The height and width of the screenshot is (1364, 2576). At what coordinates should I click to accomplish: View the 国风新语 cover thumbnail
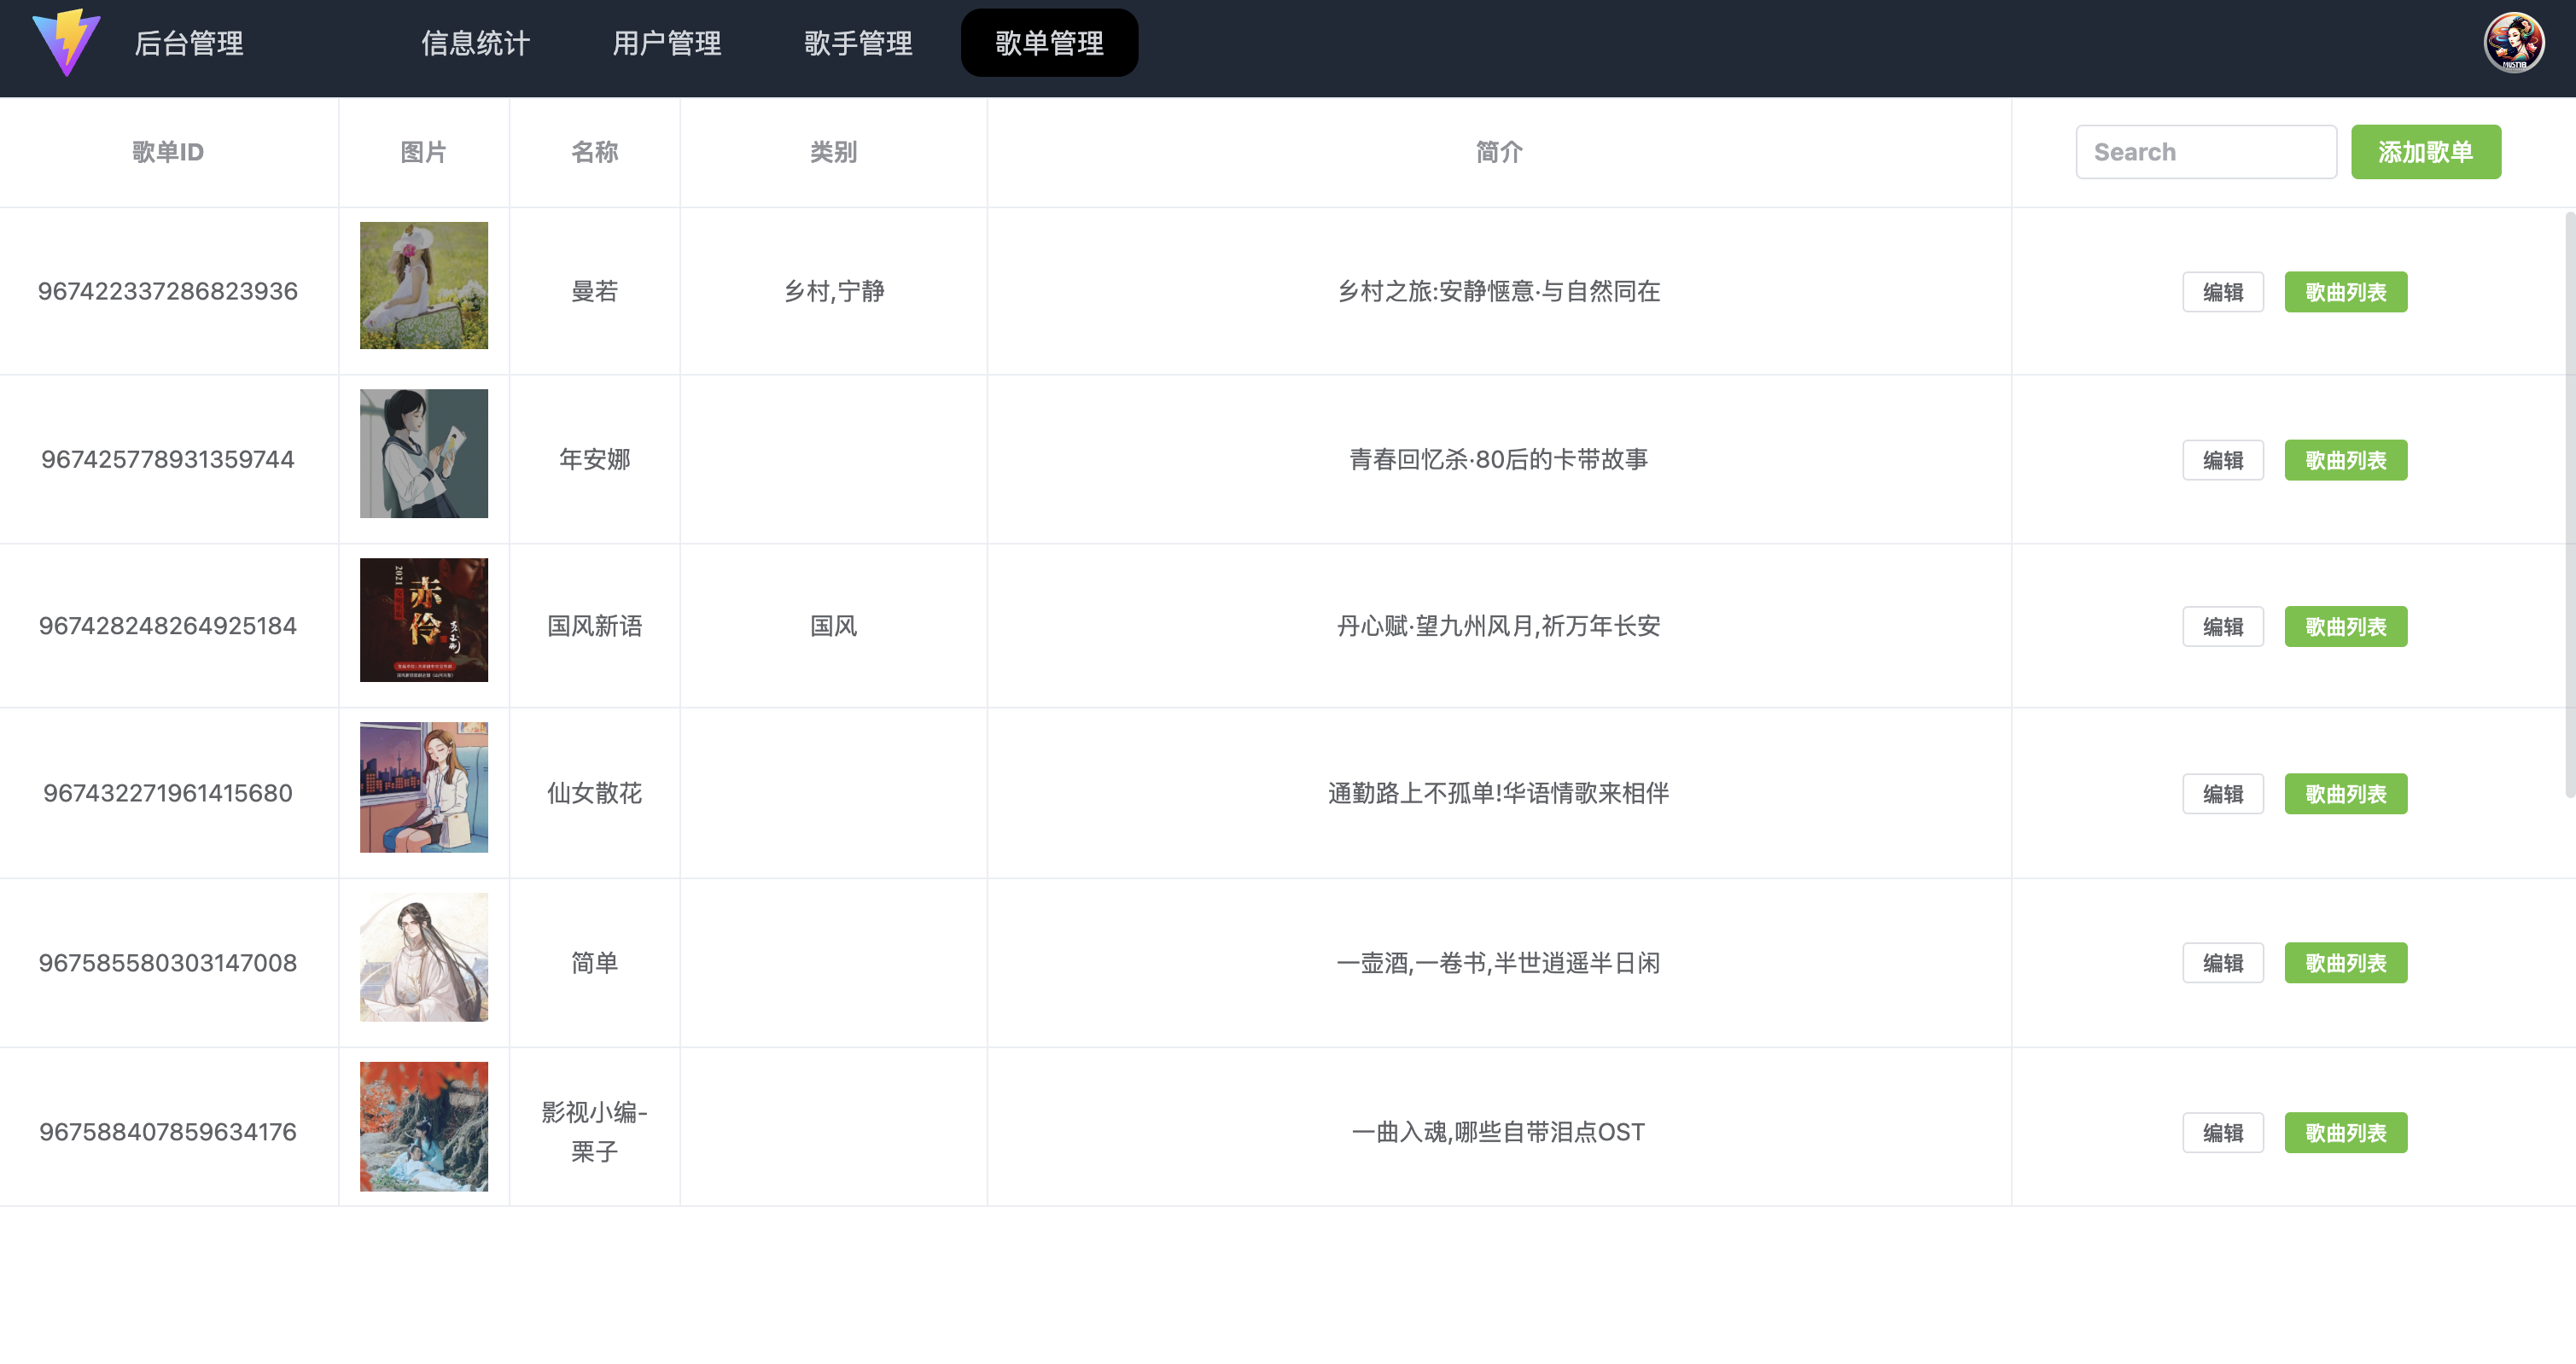click(424, 620)
